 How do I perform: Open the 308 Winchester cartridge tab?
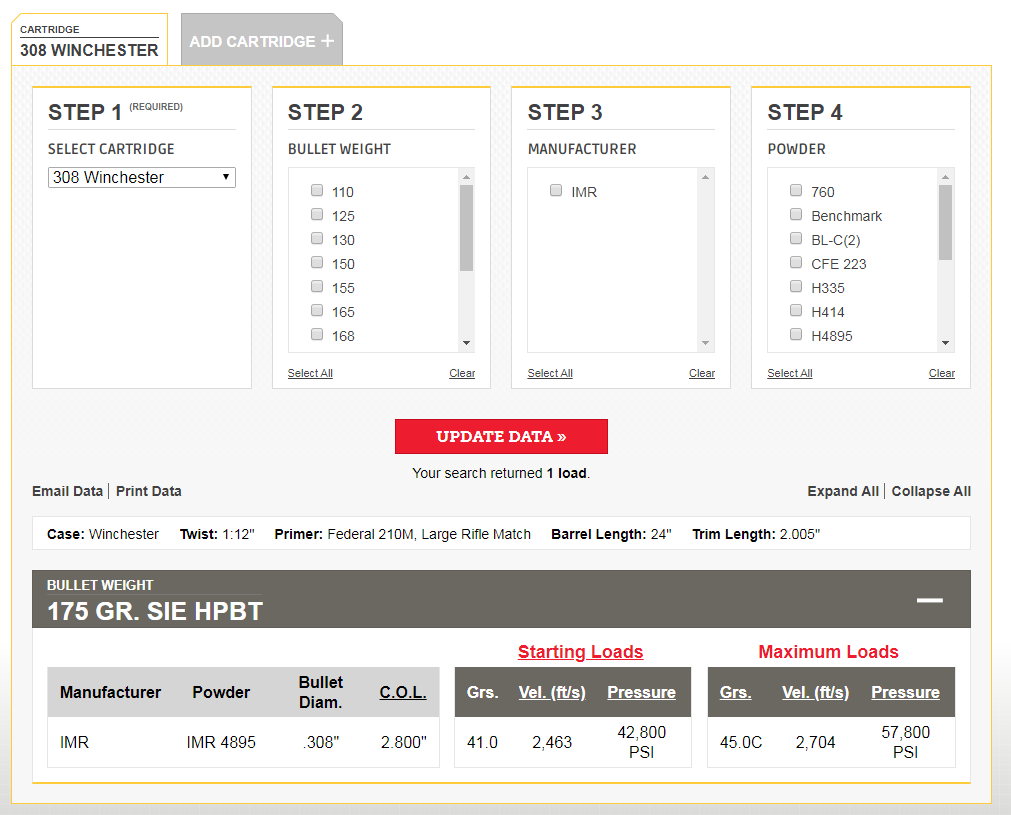click(x=90, y=40)
